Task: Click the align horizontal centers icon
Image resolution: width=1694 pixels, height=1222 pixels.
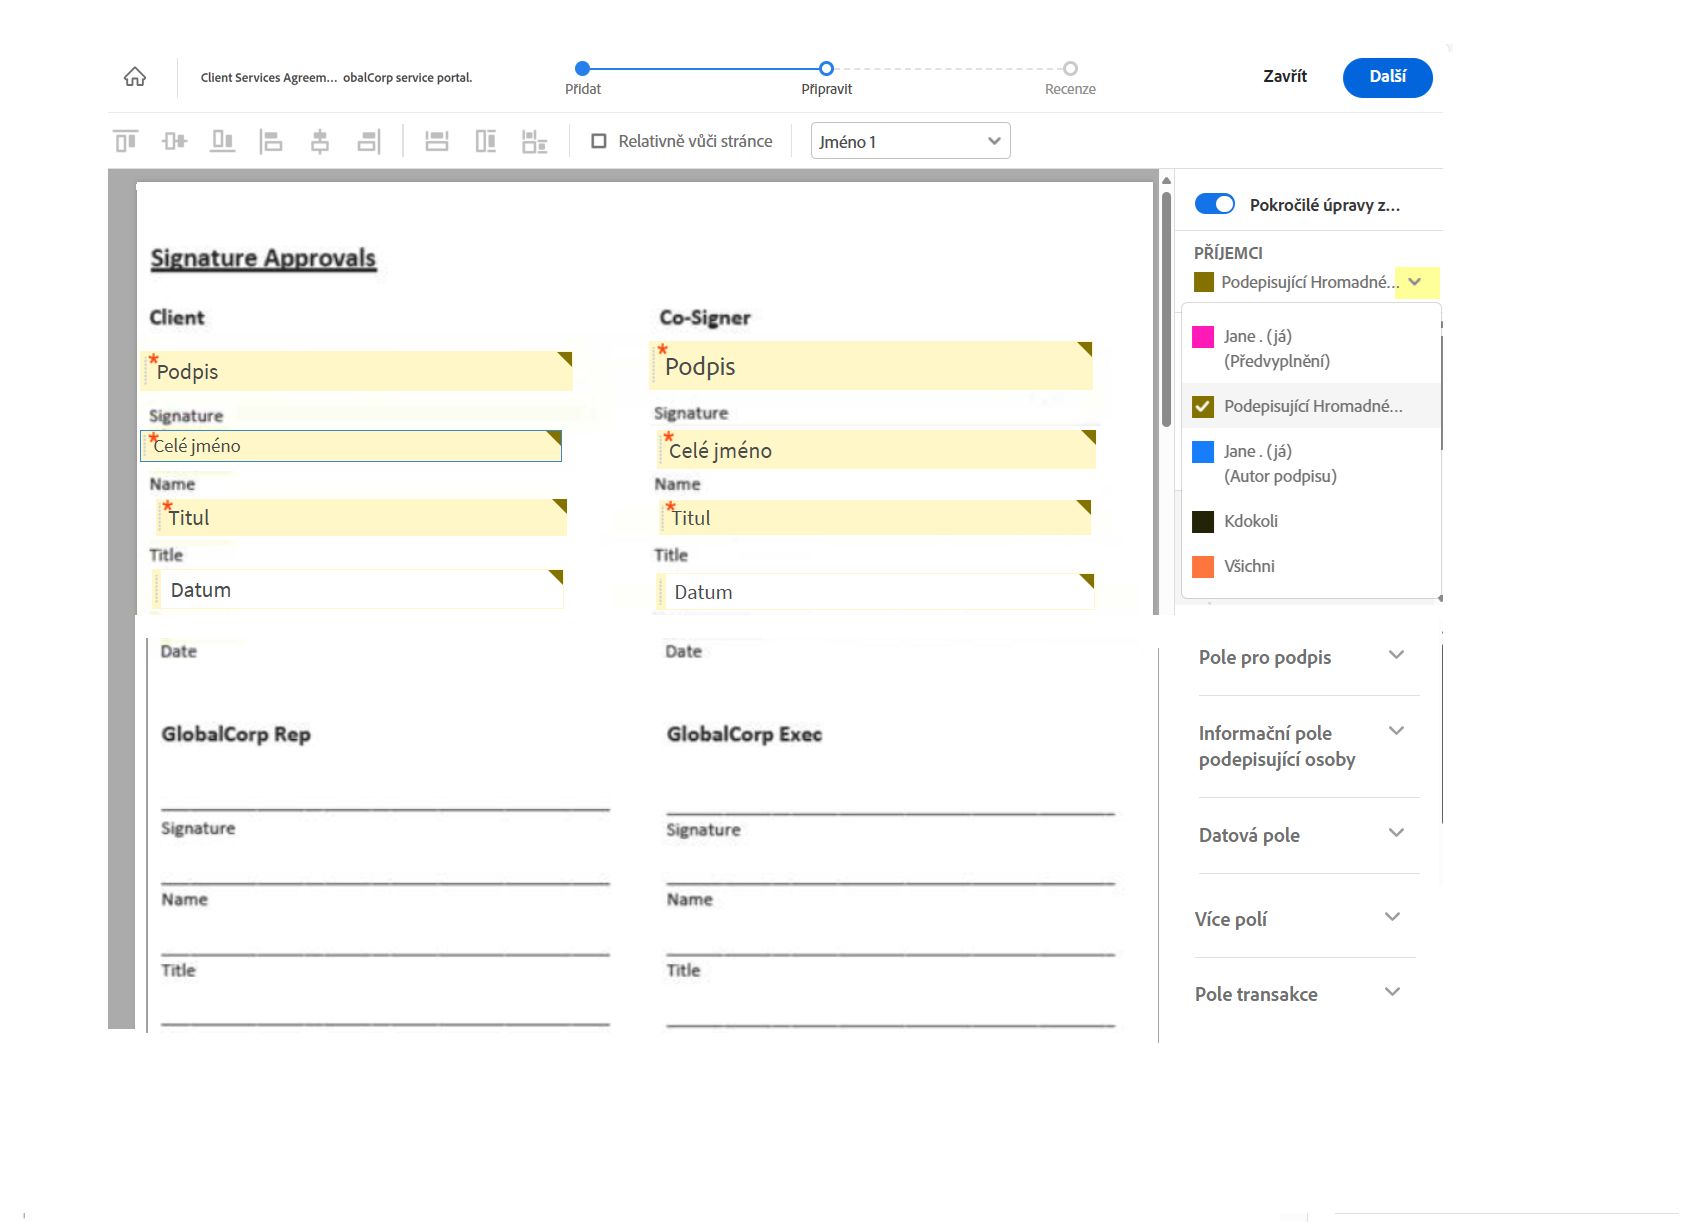Action: pyautogui.click(x=320, y=142)
